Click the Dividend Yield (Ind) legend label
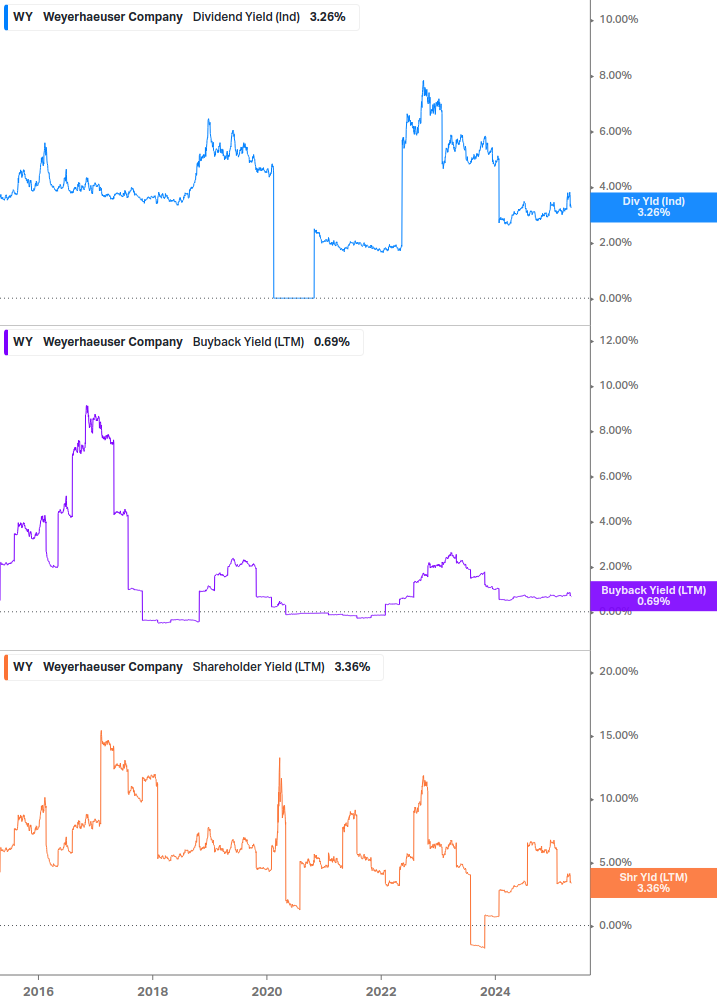Viewport: 717px width, 1005px height. (246, 17)
